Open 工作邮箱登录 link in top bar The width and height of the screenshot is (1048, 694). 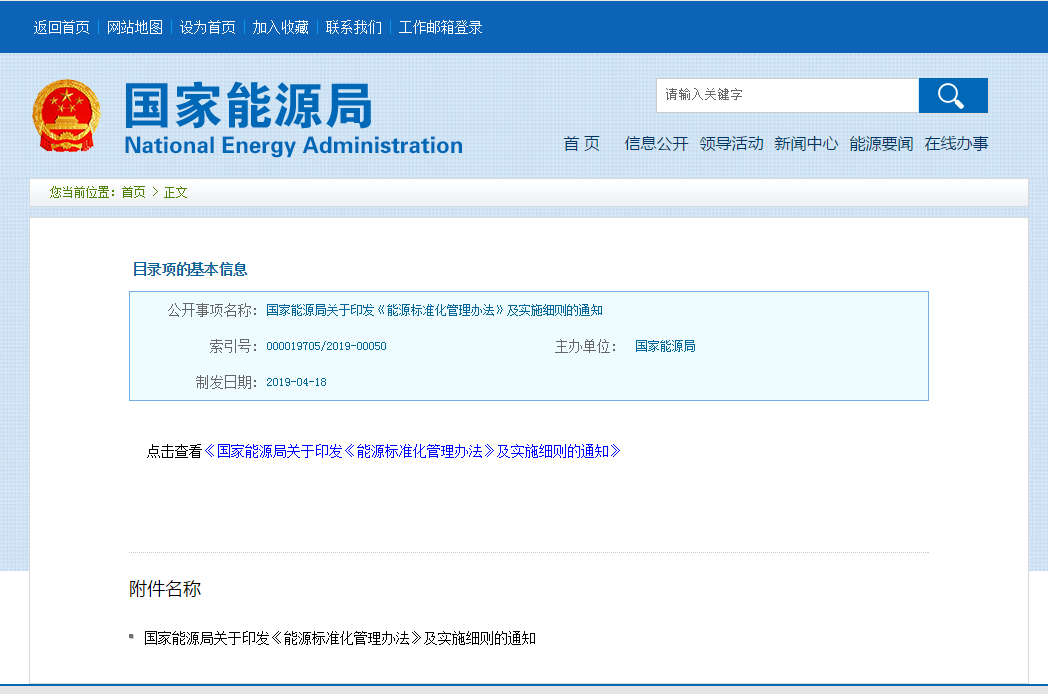(x=440, y=27)
